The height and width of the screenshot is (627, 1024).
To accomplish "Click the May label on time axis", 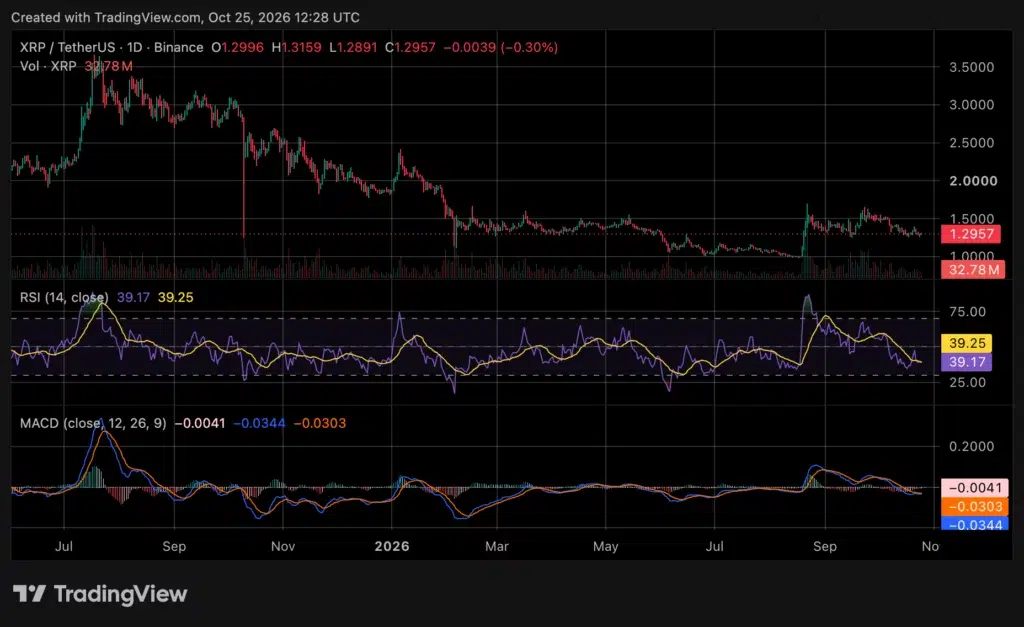I will click(x=605, y=546).
